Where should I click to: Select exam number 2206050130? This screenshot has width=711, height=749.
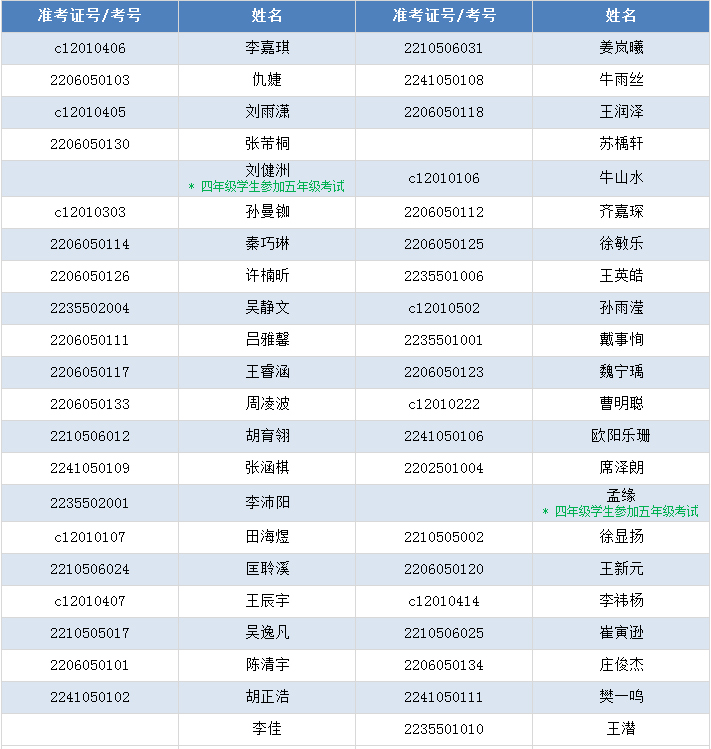[90, 144]
